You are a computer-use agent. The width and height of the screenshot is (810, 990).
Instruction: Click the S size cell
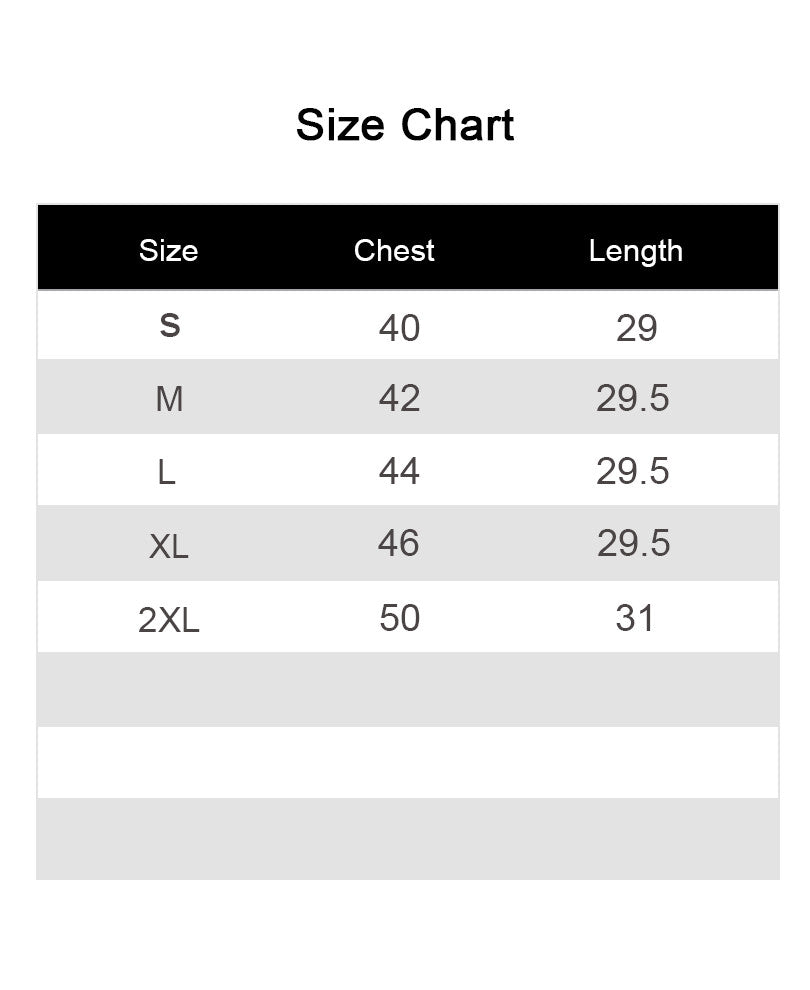tap(170, 326)
